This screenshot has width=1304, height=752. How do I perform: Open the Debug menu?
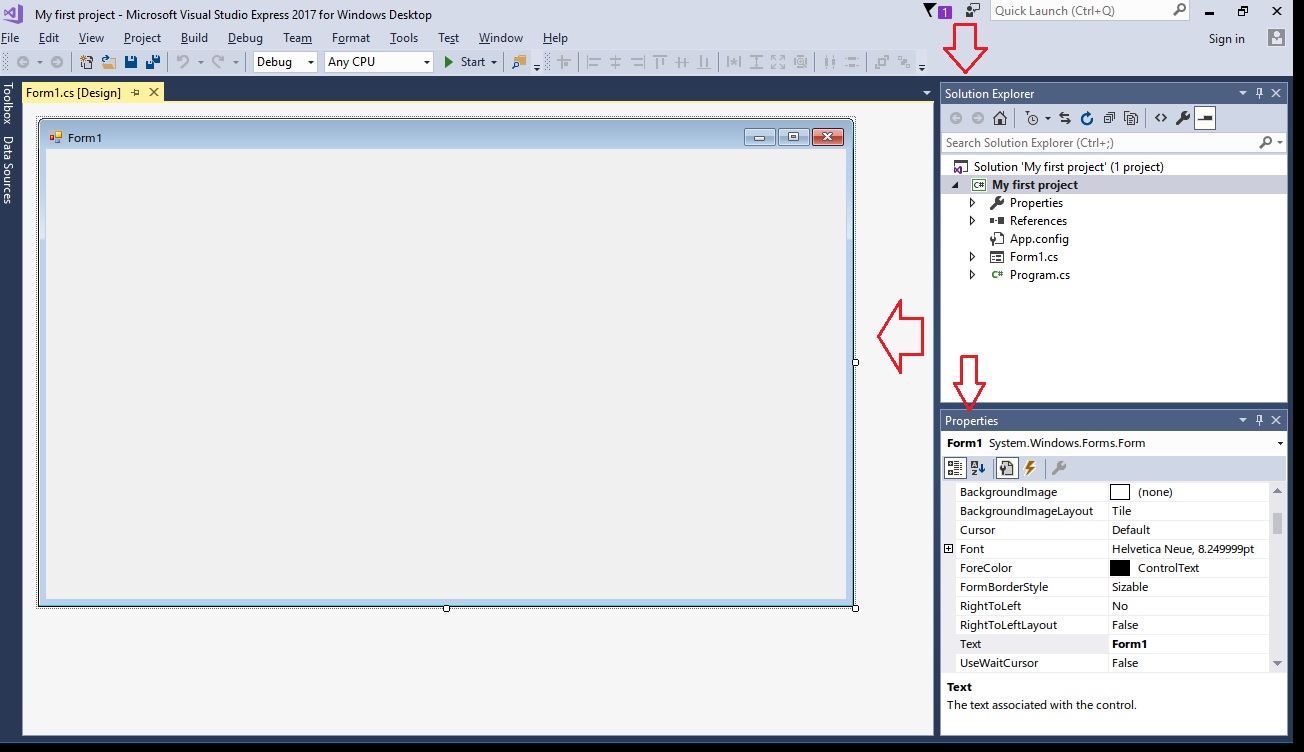tap(245, 38)
